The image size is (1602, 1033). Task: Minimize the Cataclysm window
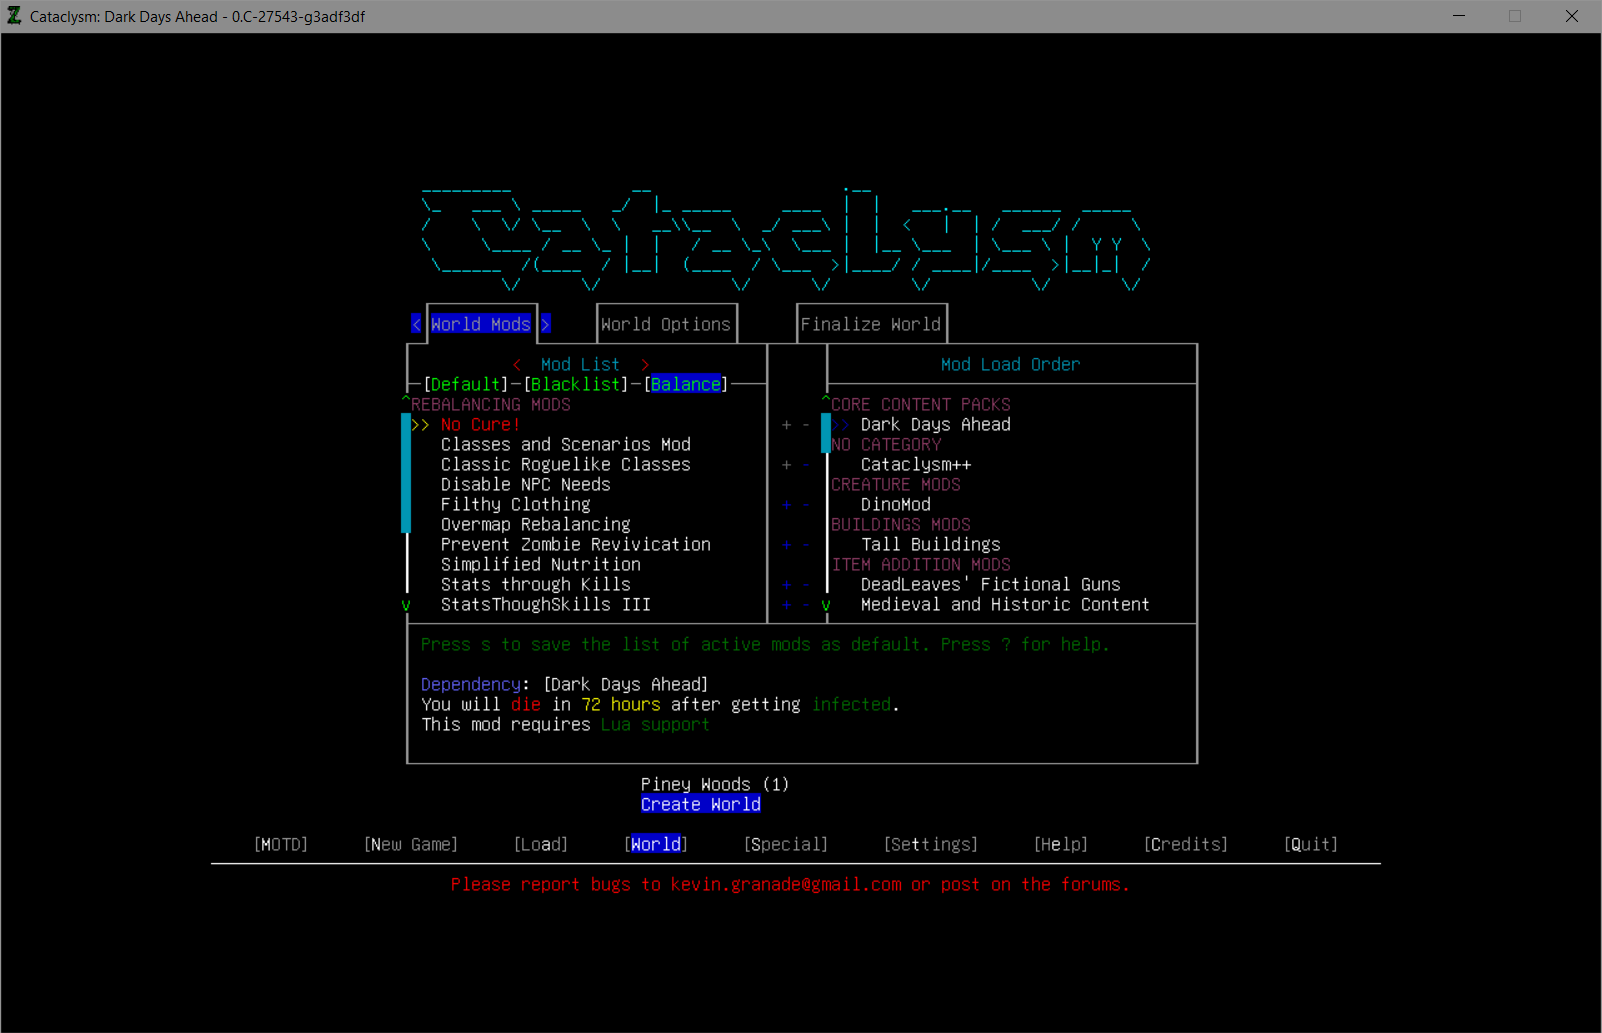click(1459, 16)
